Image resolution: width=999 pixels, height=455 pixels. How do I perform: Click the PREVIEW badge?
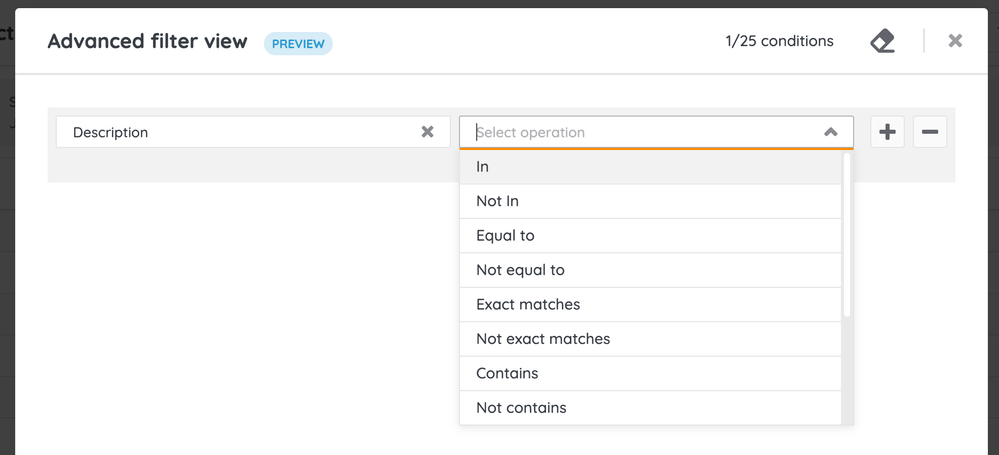pos(298,43)
